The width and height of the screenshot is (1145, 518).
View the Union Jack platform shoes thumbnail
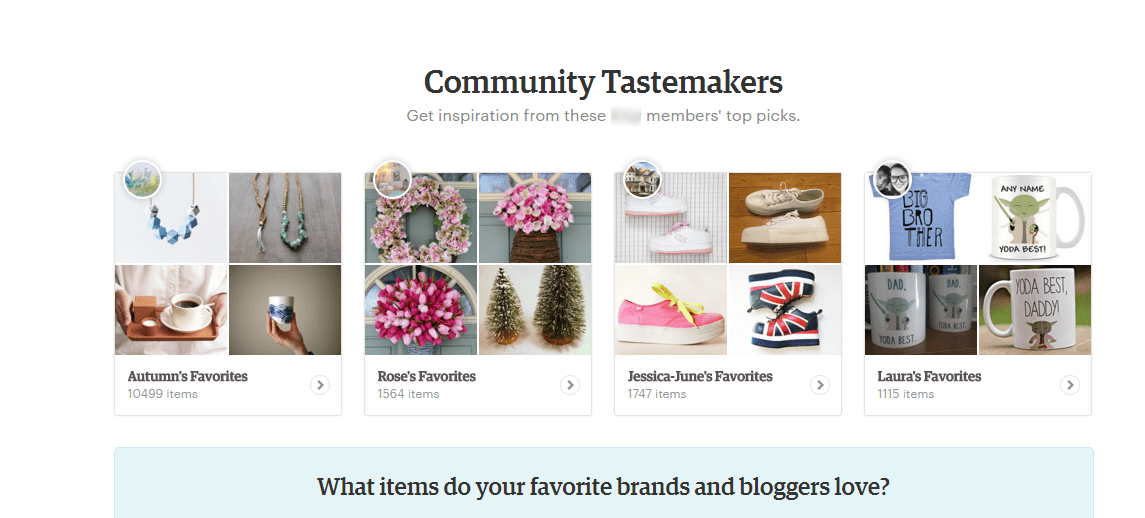(x=785, y=310)
